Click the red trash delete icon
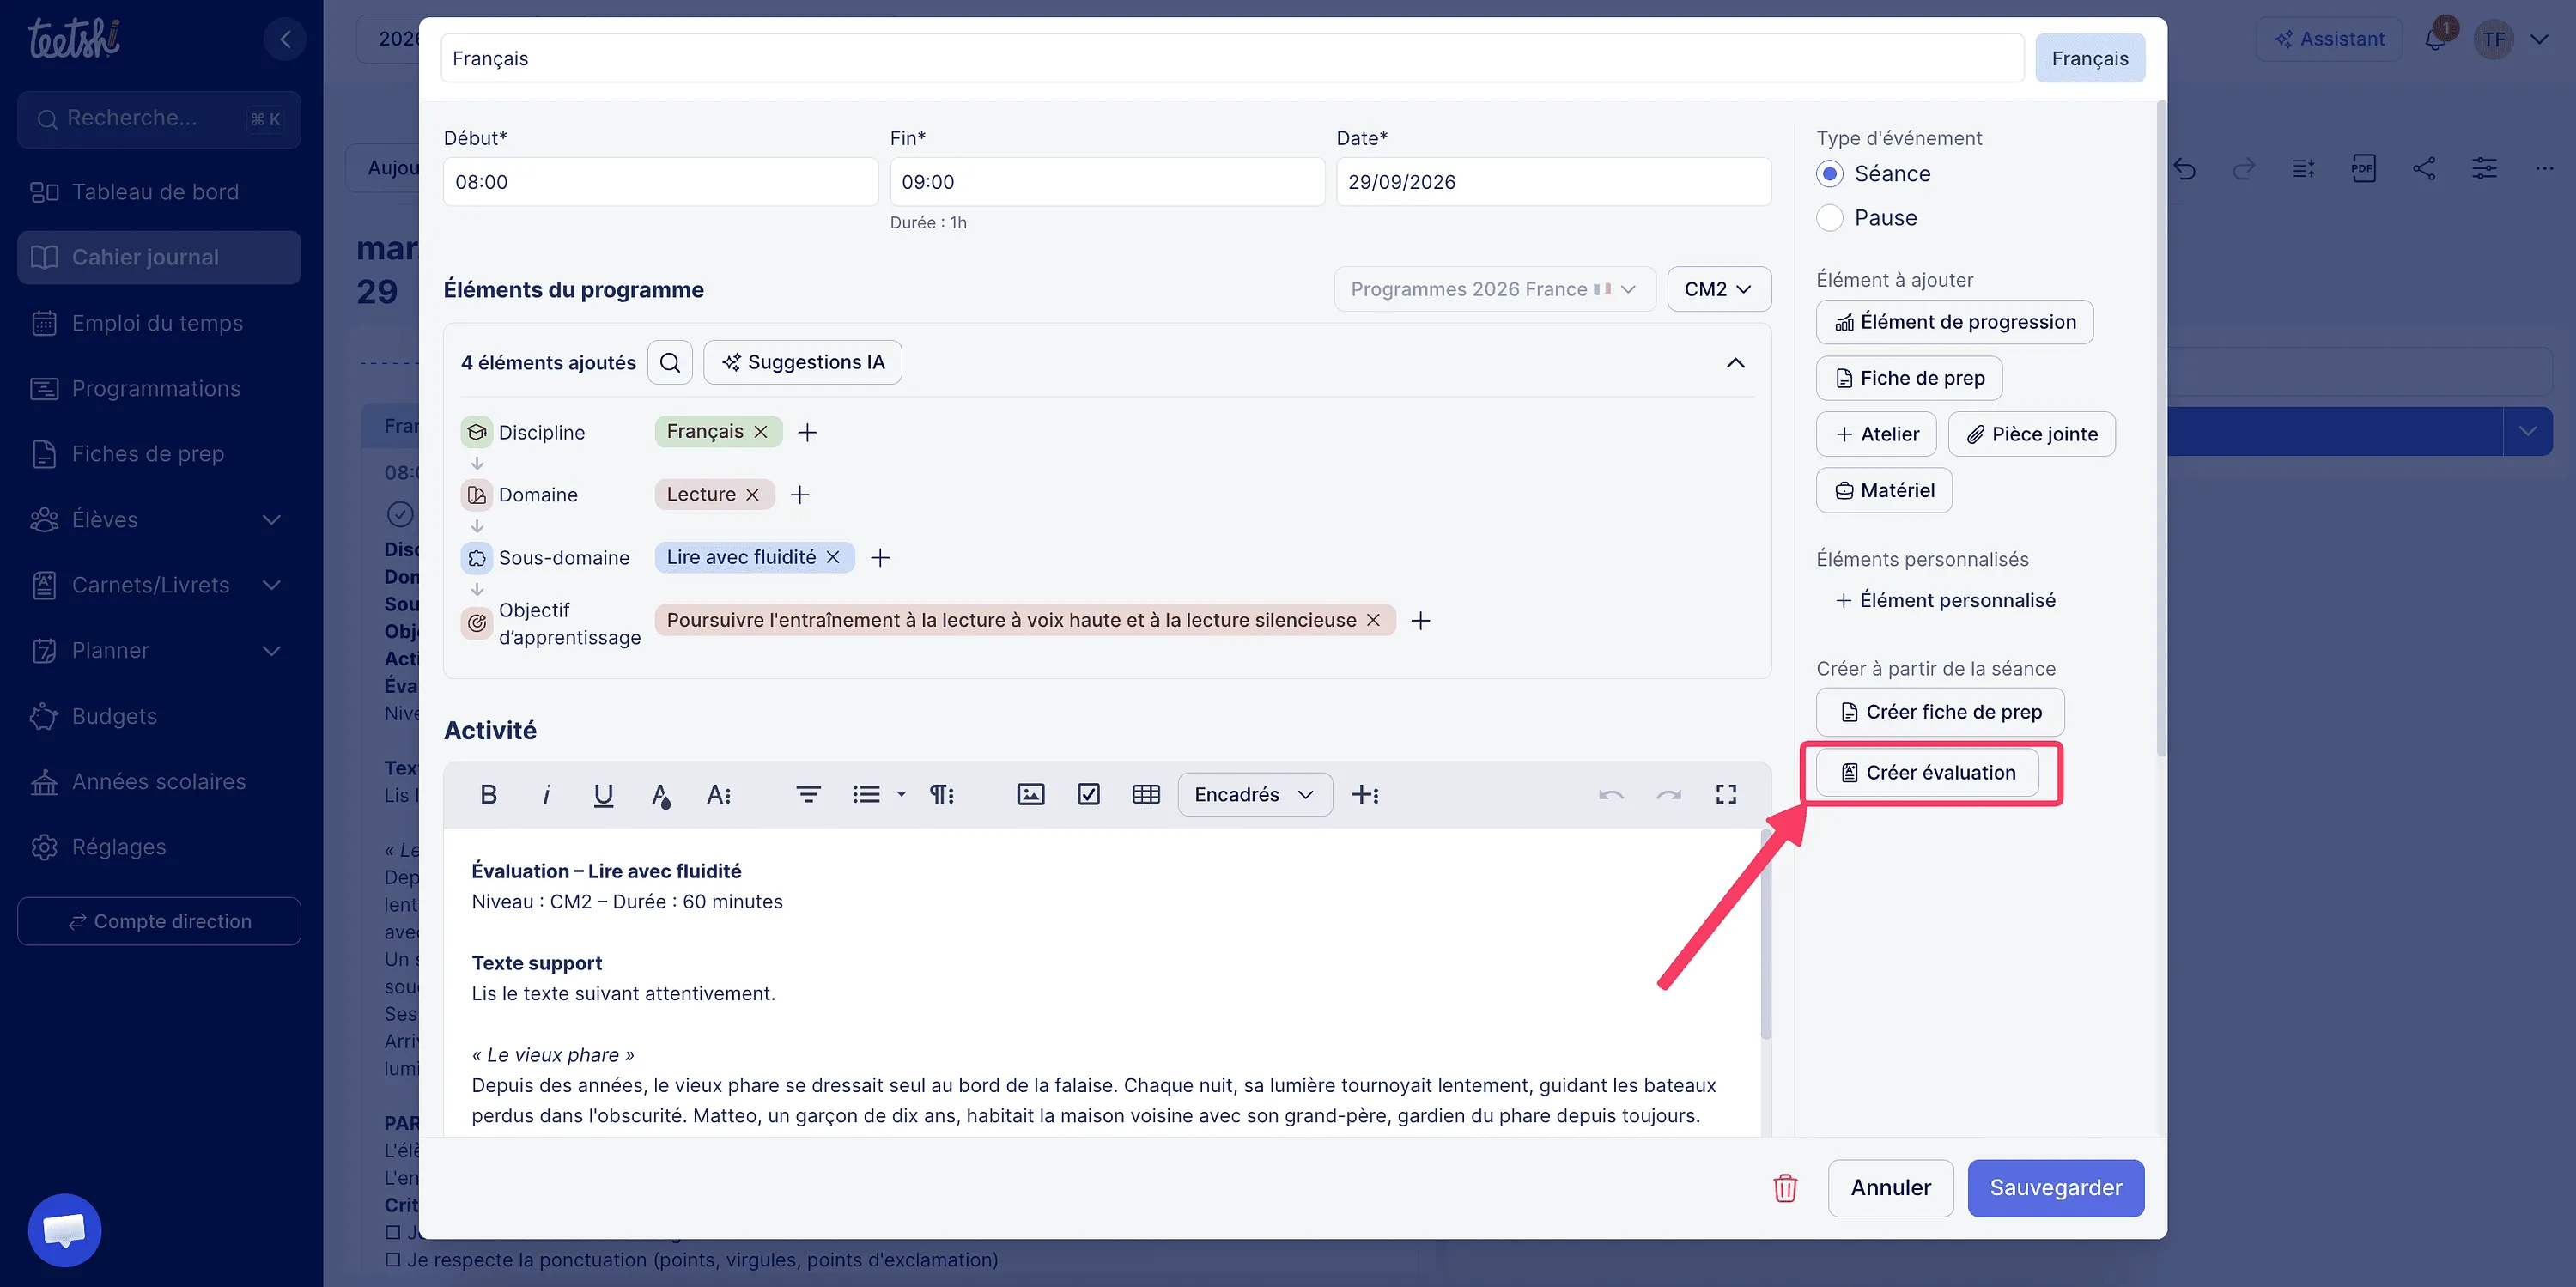 point(1785,1188)
